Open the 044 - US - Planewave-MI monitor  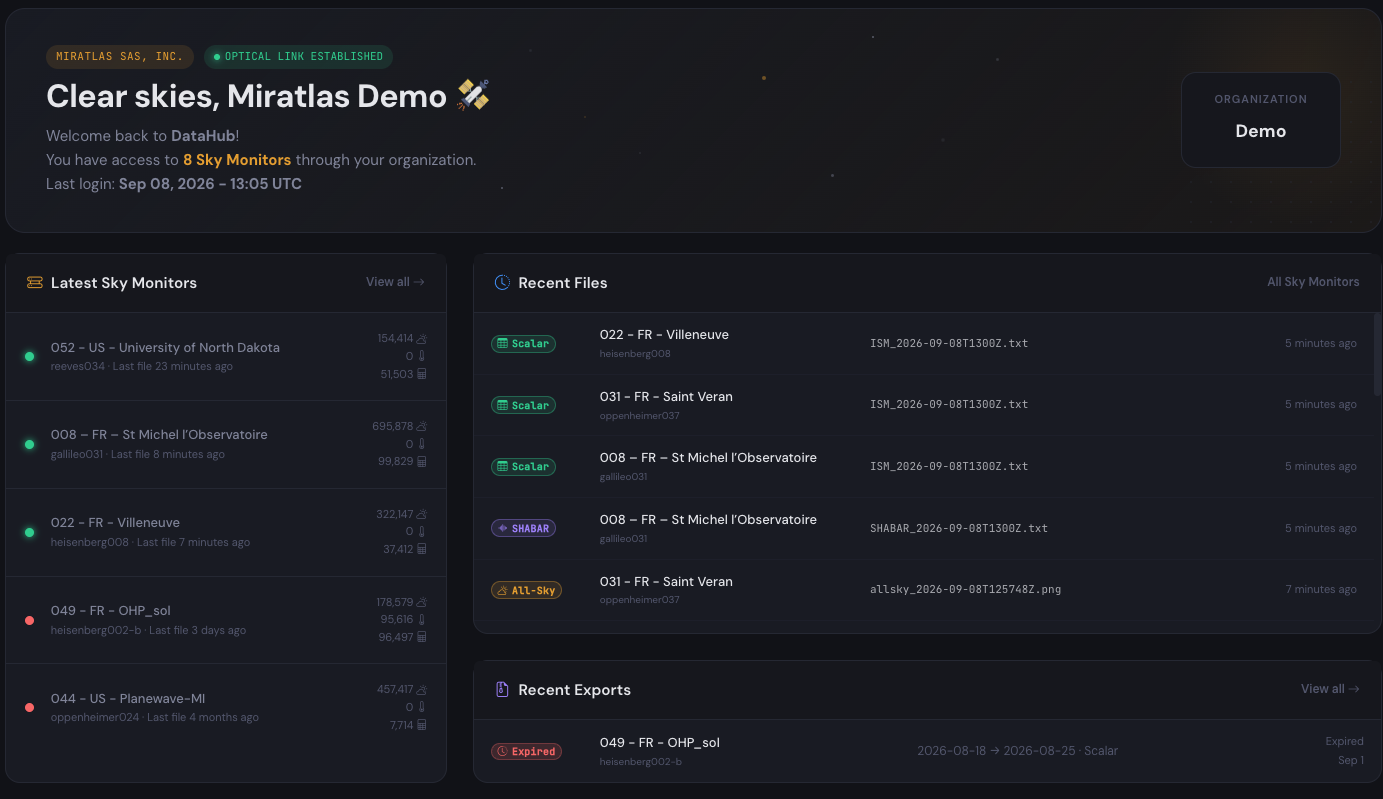point(226,707)
